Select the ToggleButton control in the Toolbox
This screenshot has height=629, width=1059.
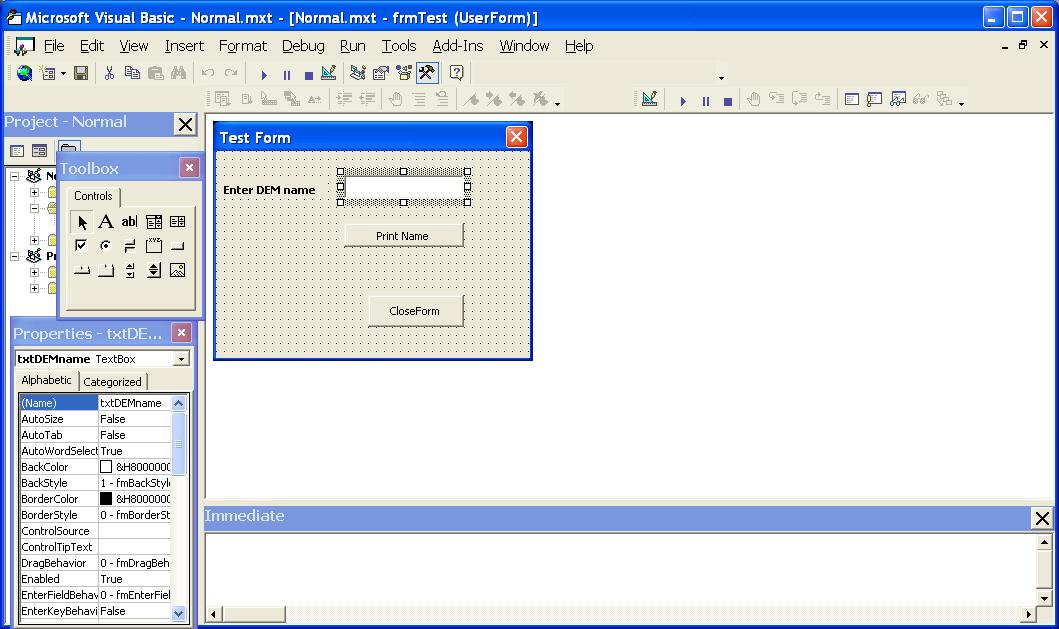pyautogui.click(x=129, y=245)
